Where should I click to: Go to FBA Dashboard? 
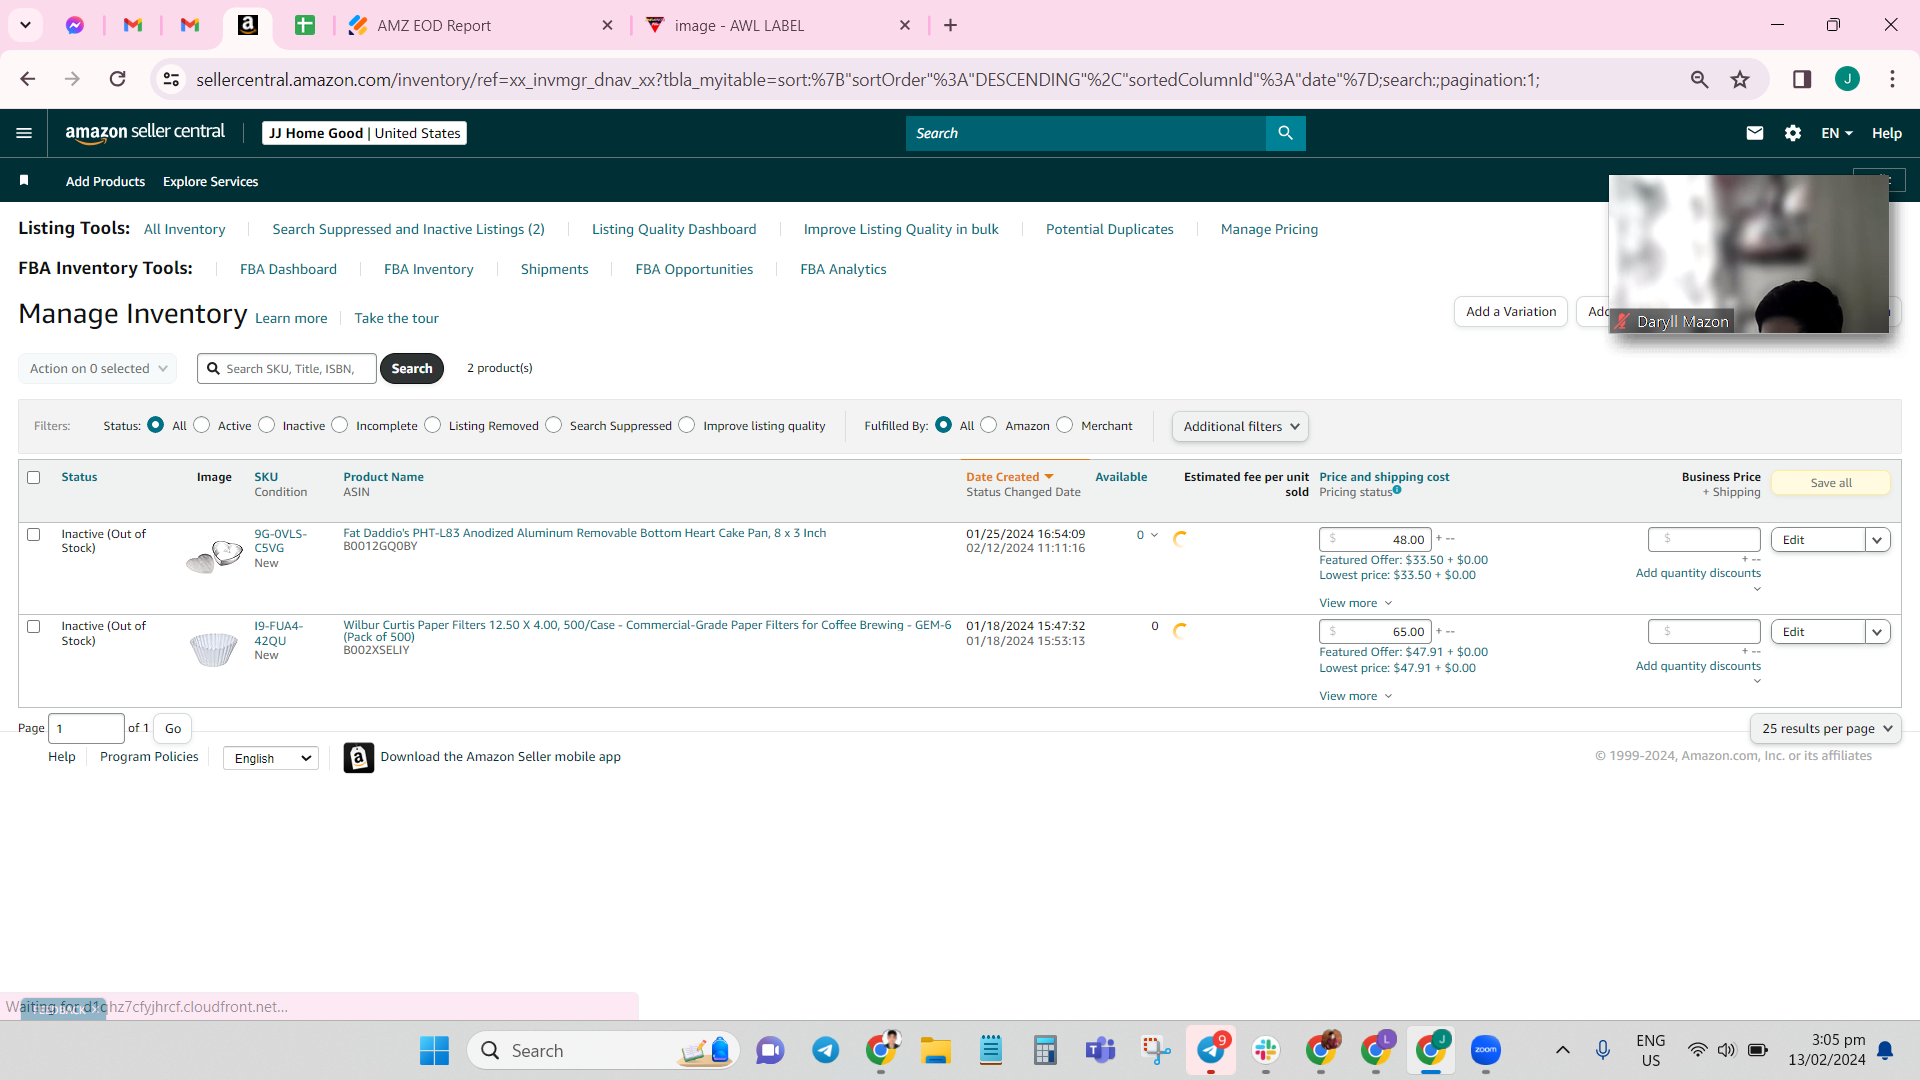click(288, 269)
